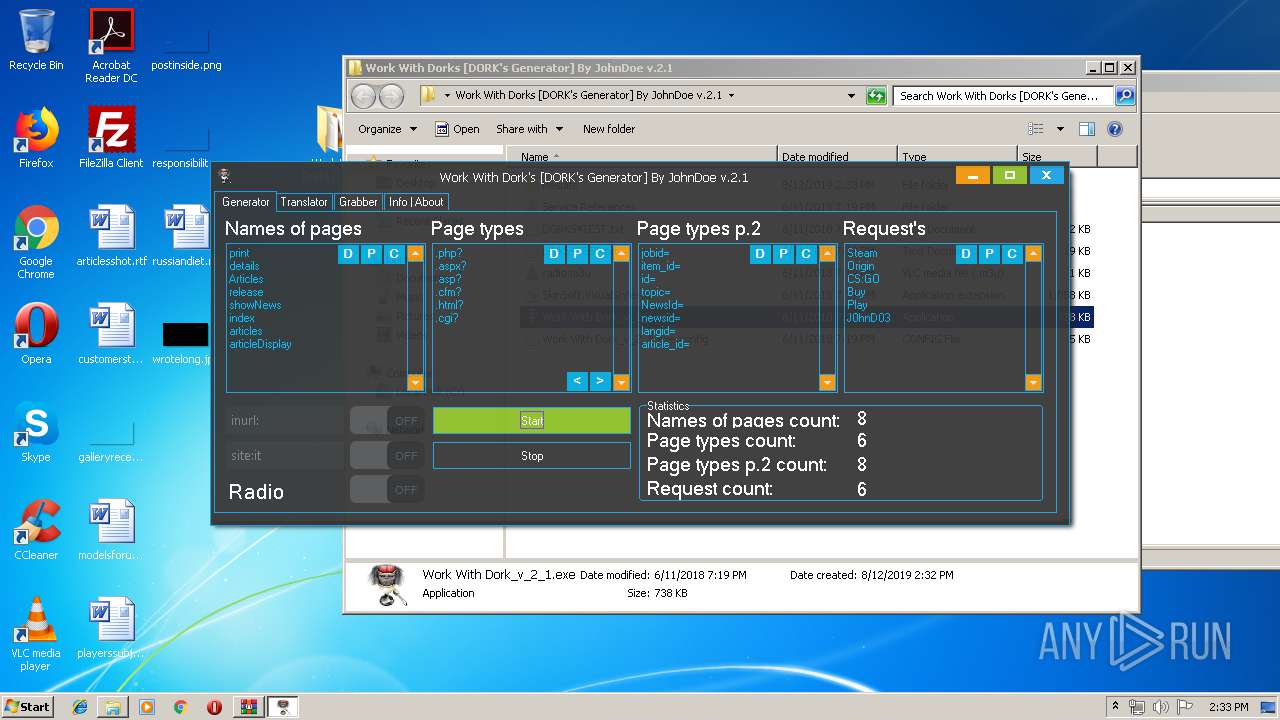The width and height of the screenshot is (1280, 720).
Task: Select '.cfm?' in Page types list
Action: pyautogui.click(x=450, y=292)
